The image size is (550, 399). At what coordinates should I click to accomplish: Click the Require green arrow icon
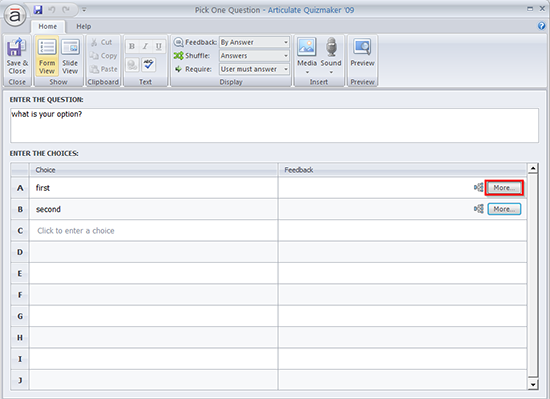178,69
